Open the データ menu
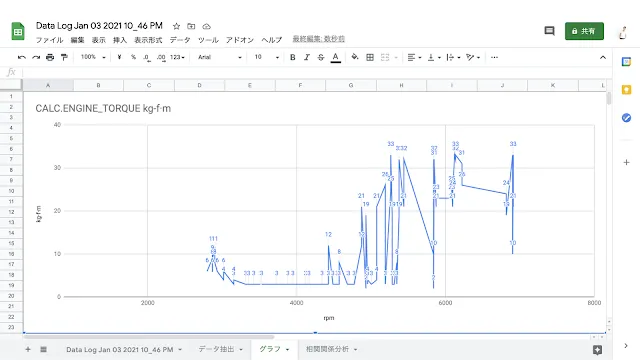The width and height of the screenshot is (640, 360). (180, 40)
